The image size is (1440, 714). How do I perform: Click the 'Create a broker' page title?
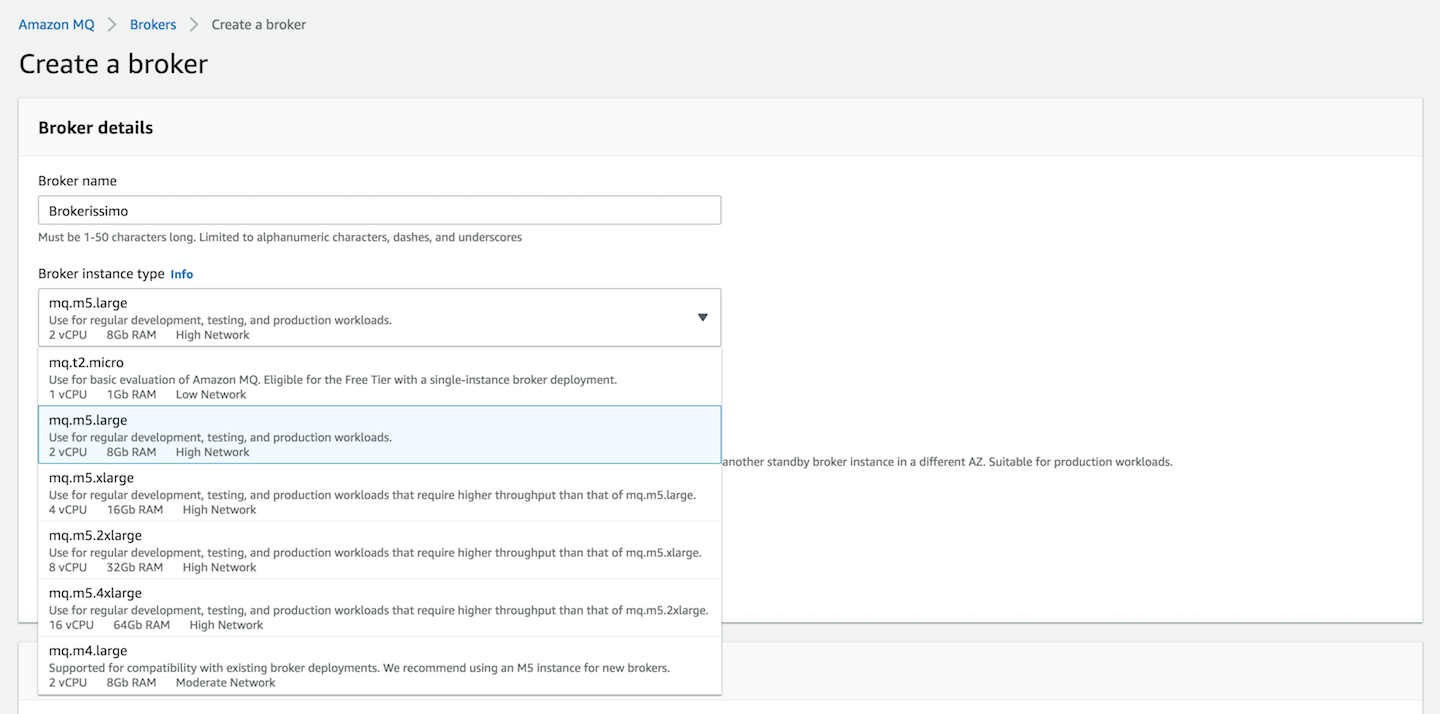(113, 64)
